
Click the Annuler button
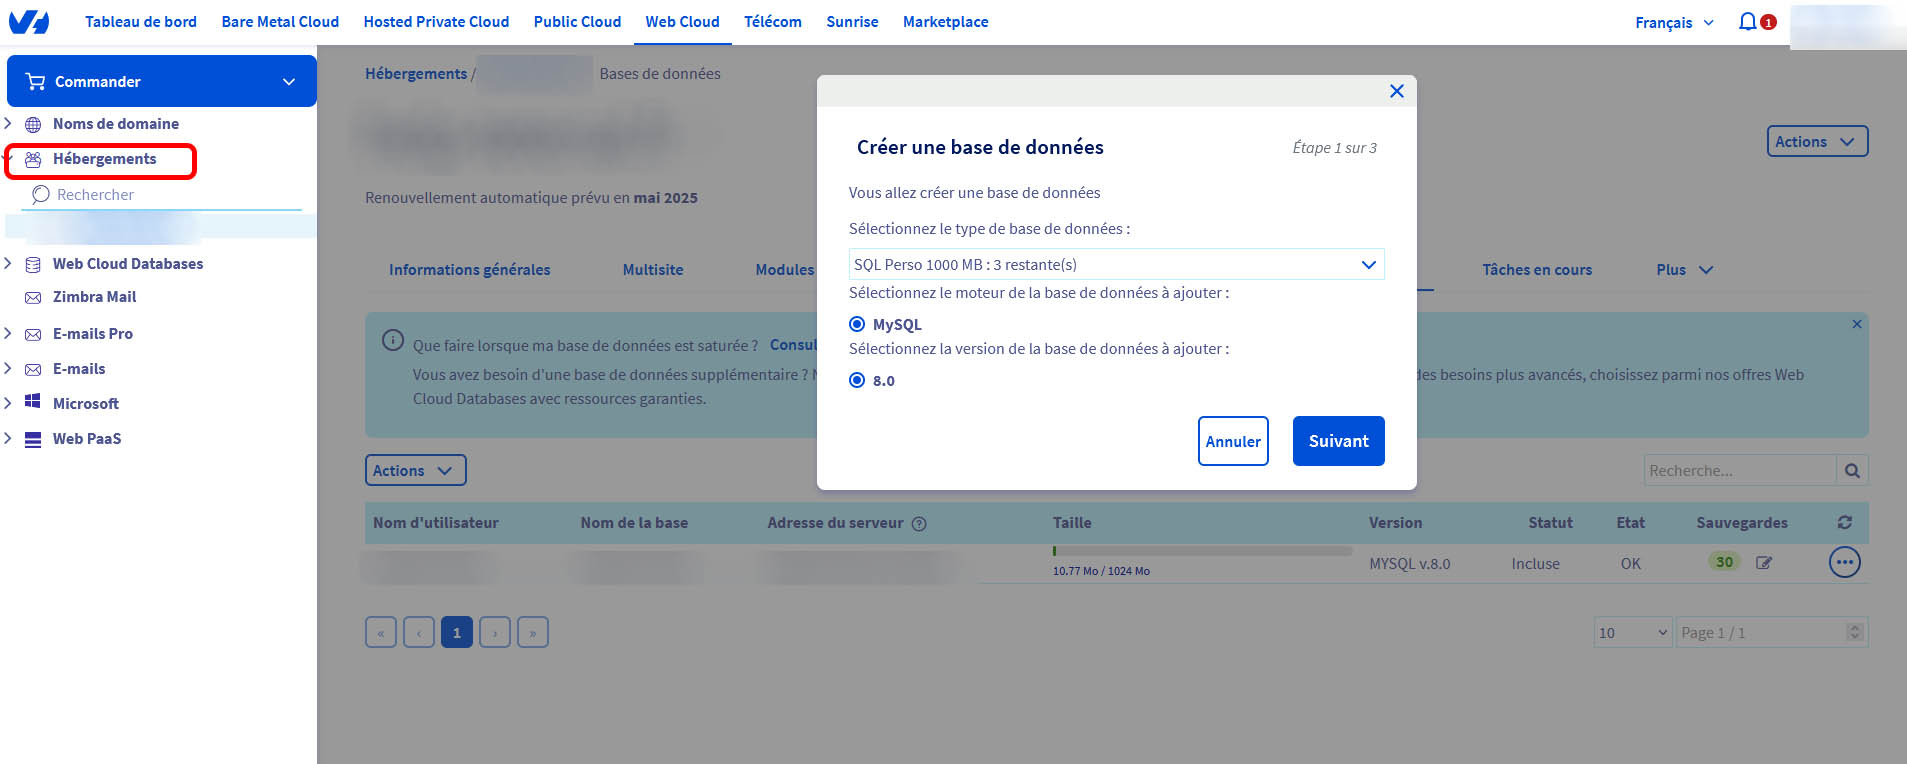click(x=1233, y=441)
